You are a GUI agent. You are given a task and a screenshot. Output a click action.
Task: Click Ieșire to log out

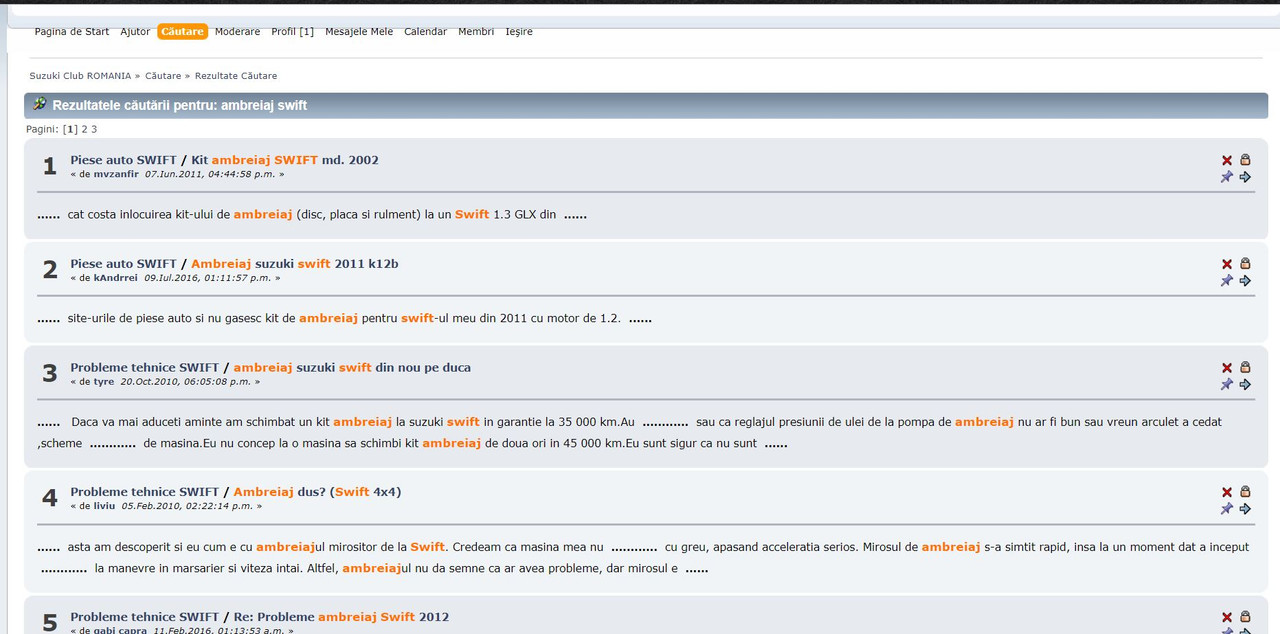pos(519,32)
